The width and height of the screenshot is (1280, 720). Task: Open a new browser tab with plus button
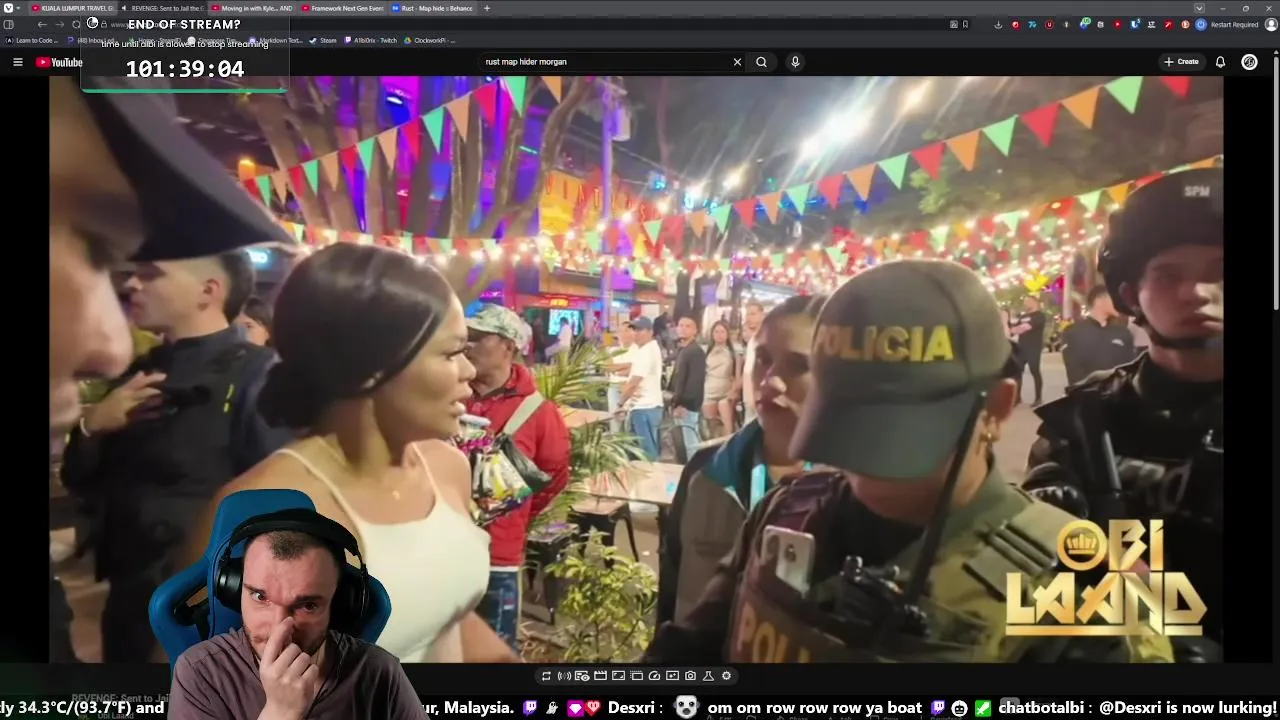(x=487, y=8)
